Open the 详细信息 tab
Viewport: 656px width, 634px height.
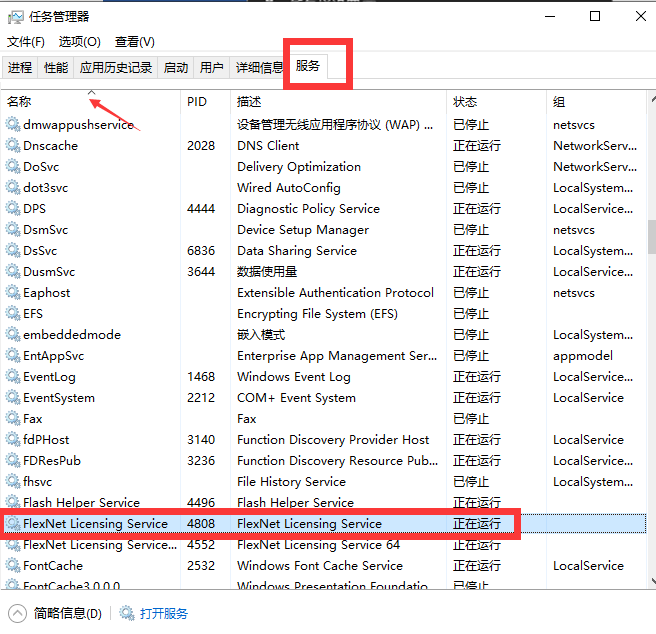click(259, 67)
